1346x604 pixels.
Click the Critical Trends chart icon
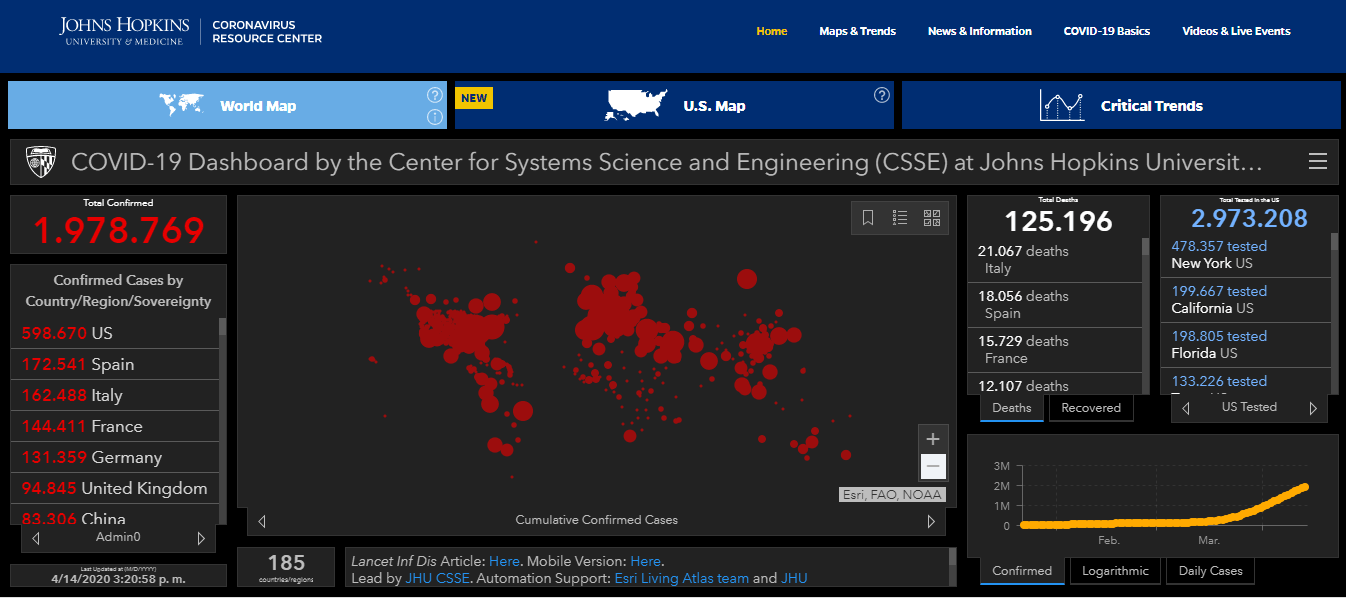pyautogui.click(x=1062, y=105)
